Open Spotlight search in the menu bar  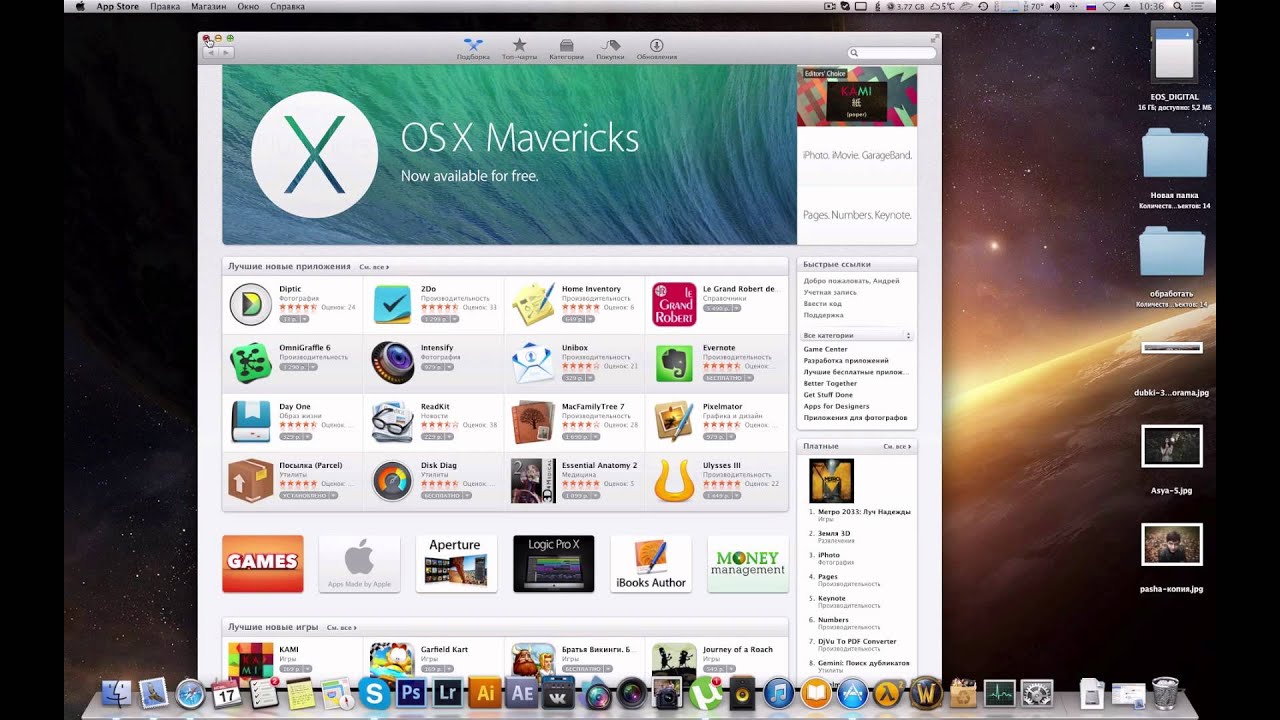(1180, 6)
